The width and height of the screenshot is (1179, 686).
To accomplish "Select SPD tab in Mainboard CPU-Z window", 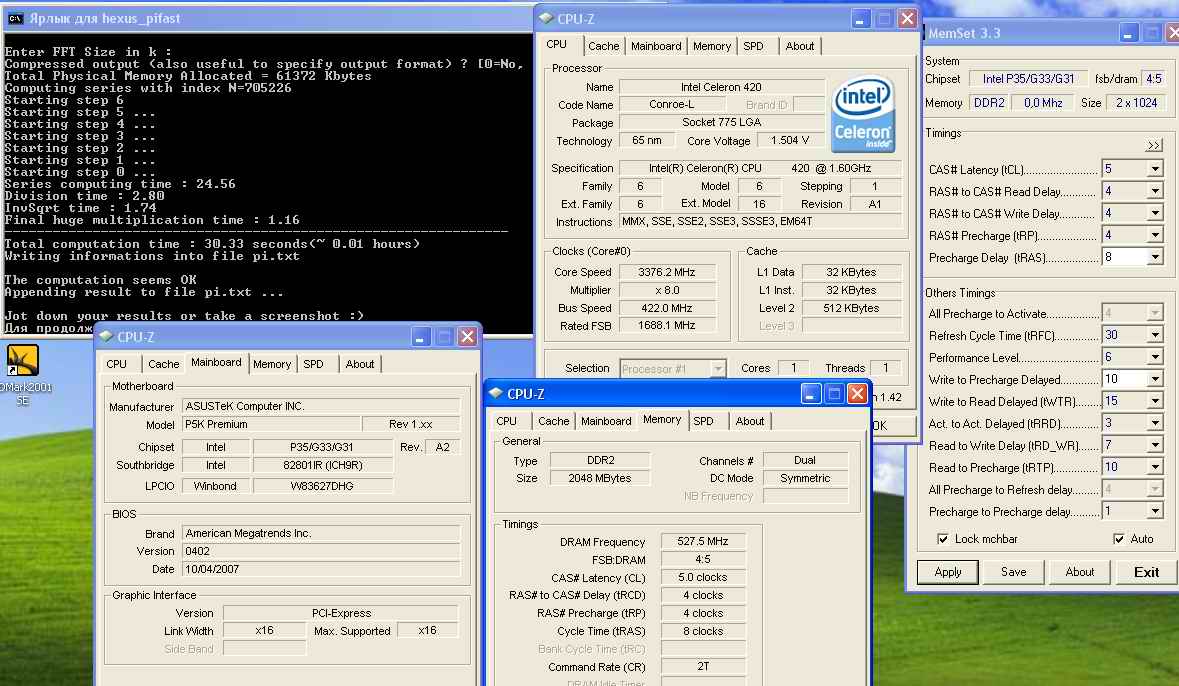I will [x=313, y=364].
